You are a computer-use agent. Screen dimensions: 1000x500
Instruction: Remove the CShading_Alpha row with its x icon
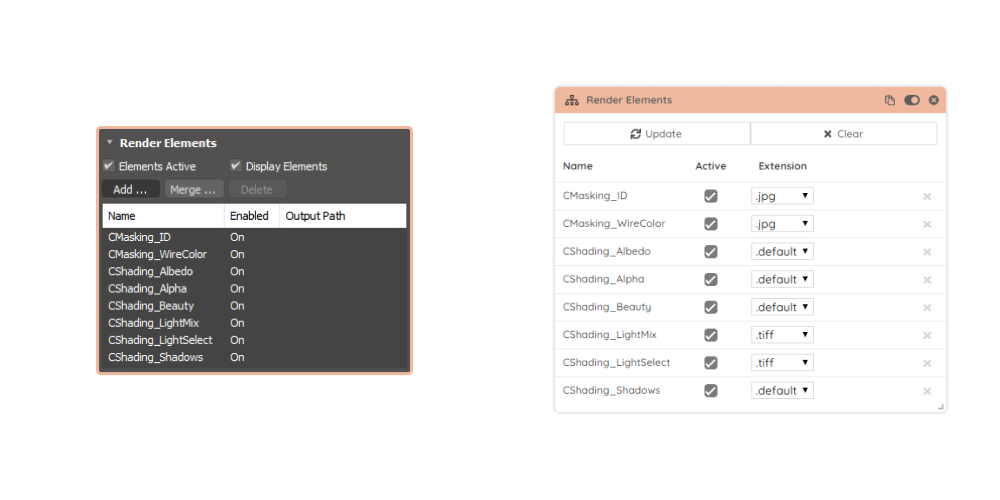coord(927,280)
